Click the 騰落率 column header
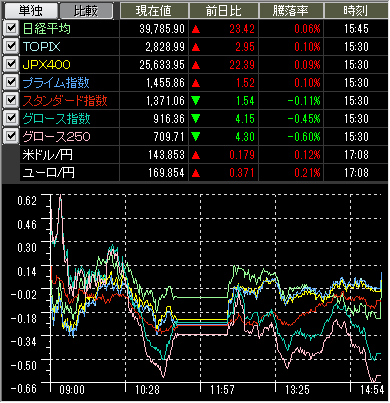 (291, 11)
